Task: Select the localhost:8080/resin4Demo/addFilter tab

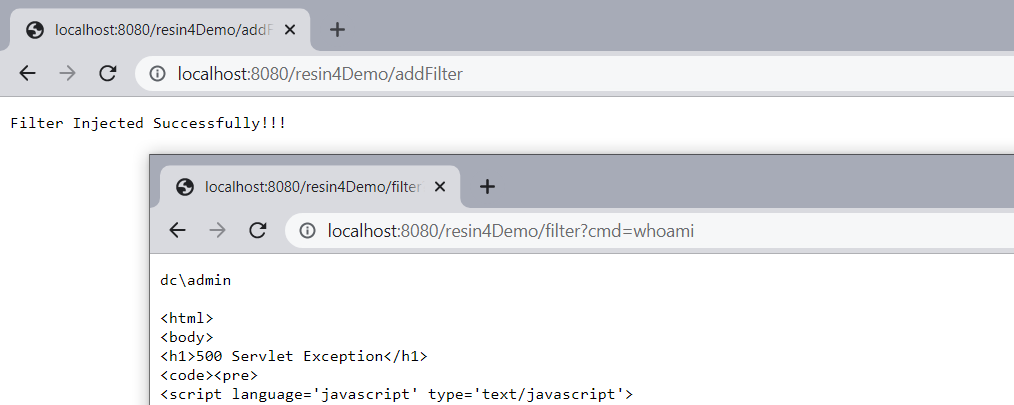Action: 160,30
